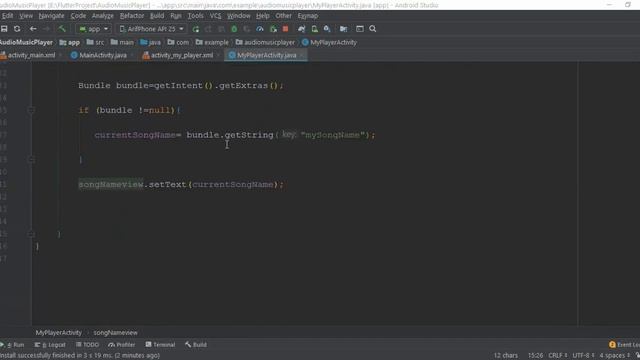The height and width of the screenshot is (360, 640).
Task: Click the Search Everywhere magnifier icon
Action: tap(373, 29)
